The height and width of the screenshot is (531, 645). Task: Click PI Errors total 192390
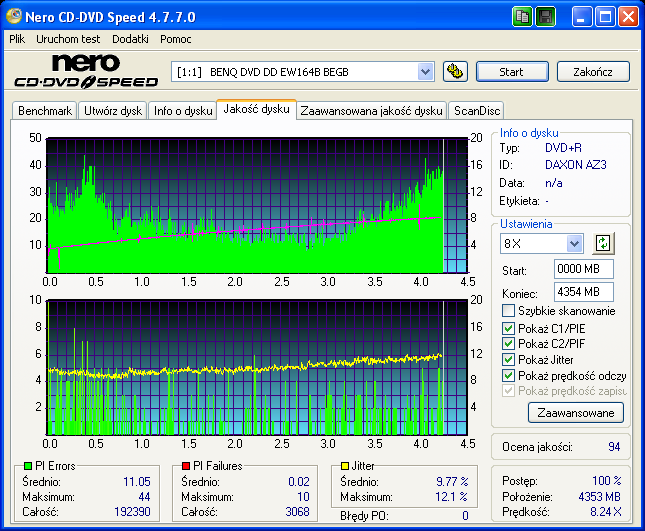click(132, 512)
